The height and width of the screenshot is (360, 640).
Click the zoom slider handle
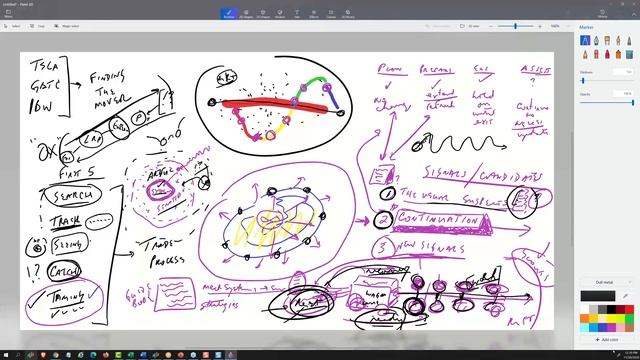[516, 26]
